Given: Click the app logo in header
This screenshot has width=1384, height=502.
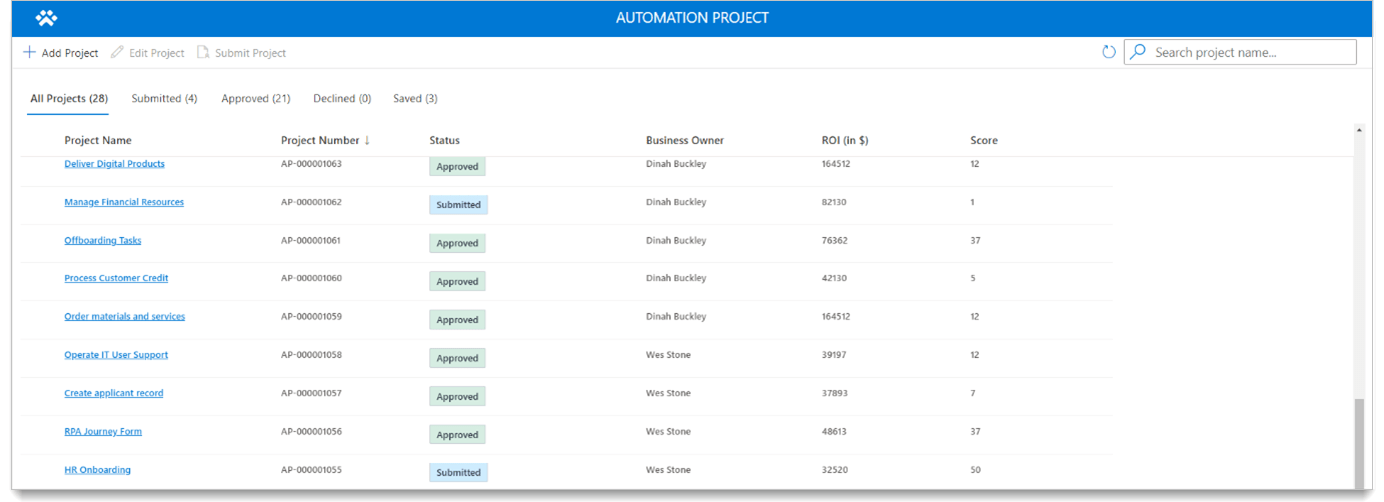Looking at the screenshot, I should tap(46, 18).
